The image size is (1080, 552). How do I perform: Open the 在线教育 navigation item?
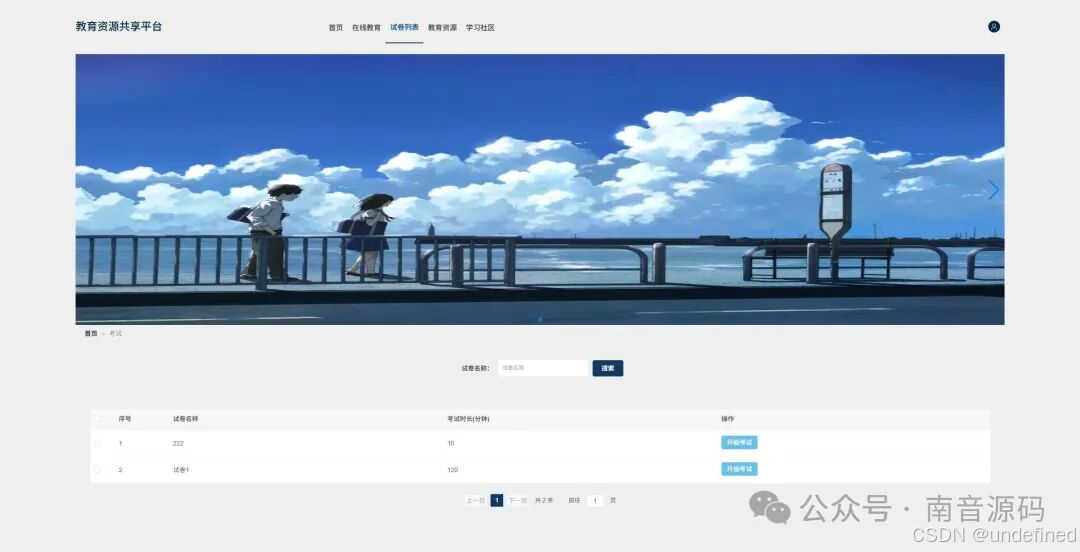point(366,28)
